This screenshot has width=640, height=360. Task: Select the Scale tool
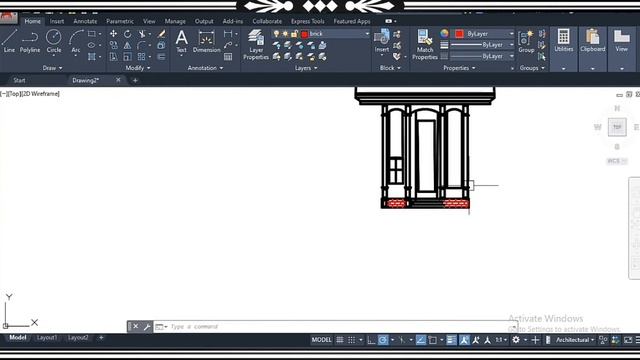pos(128,57)
